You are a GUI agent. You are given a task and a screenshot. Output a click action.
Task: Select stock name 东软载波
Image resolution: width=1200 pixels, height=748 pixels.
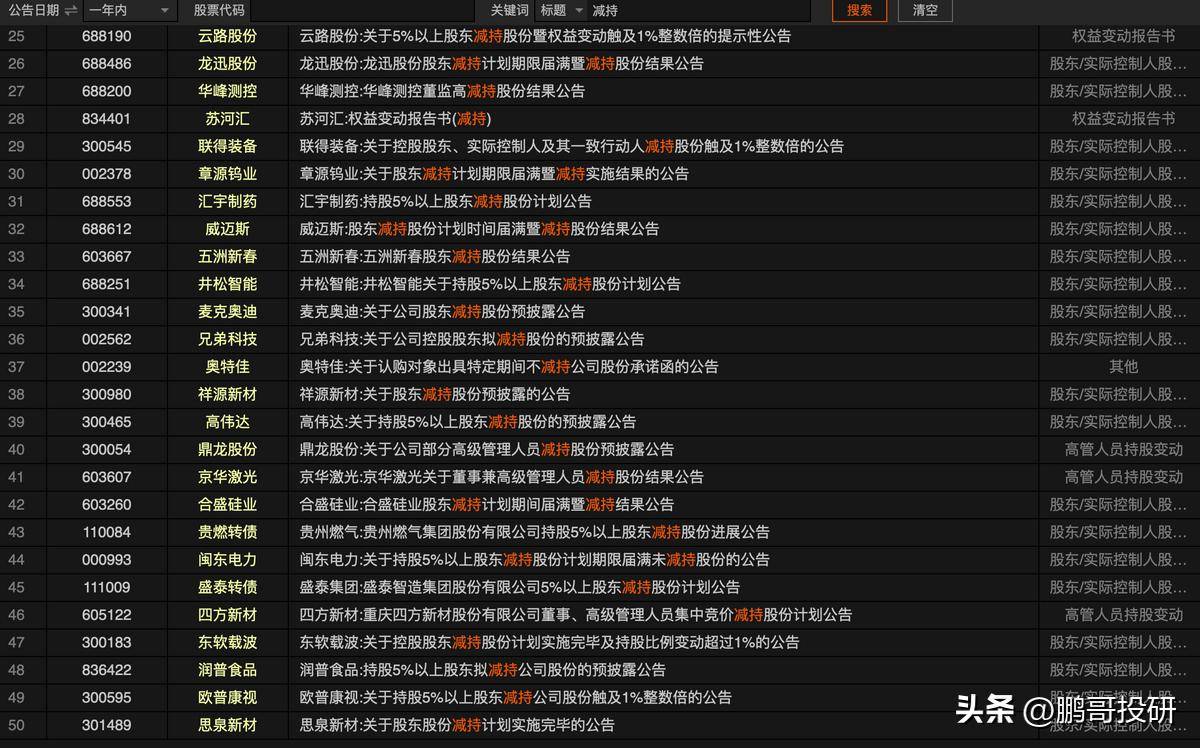[227, 642]
